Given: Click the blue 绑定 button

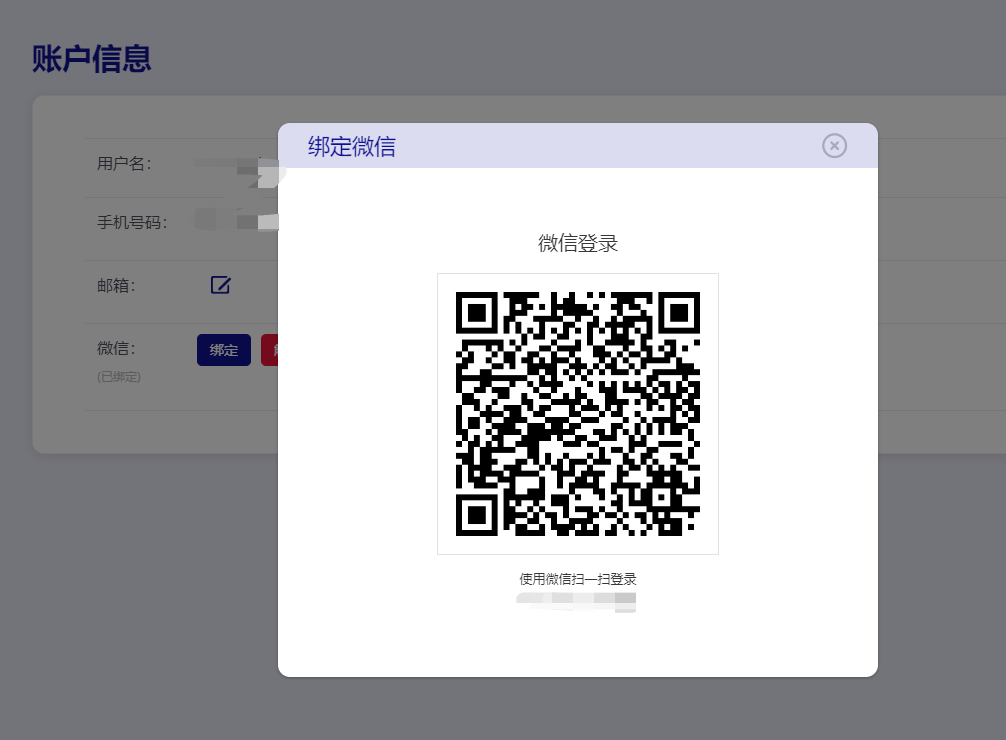Looking at the screenshot, I should (x=224, y=350).
